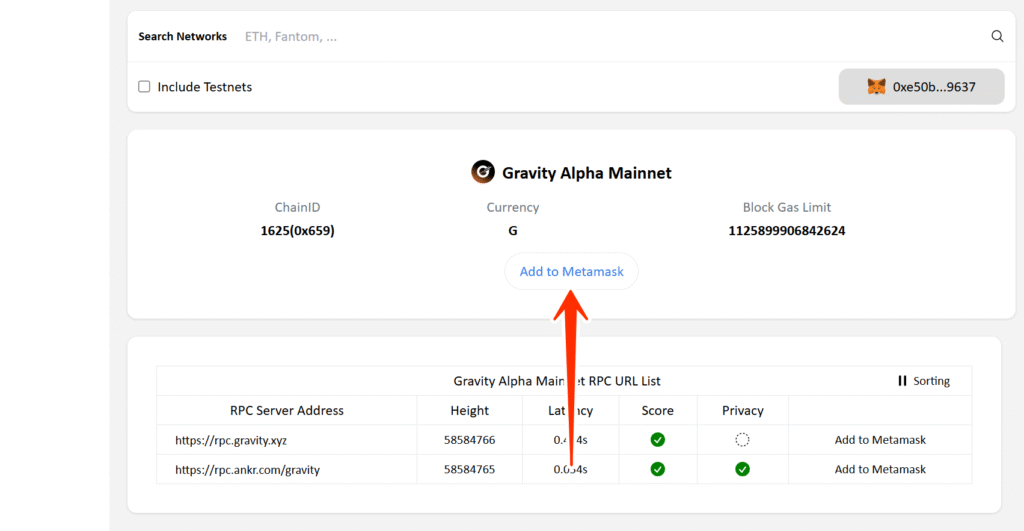Click dotted Privacy circle for rpc.gravity.xyz
The image size is (1024, 531).
(x=742, y=440)
